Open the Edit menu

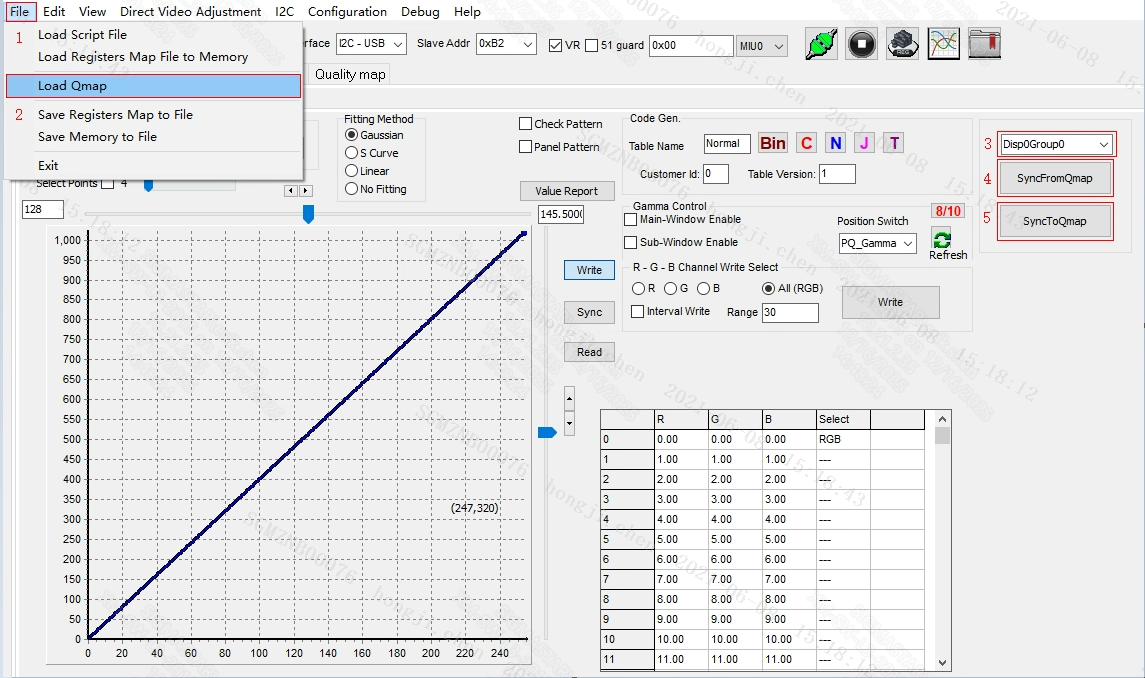tap(54, 12)
